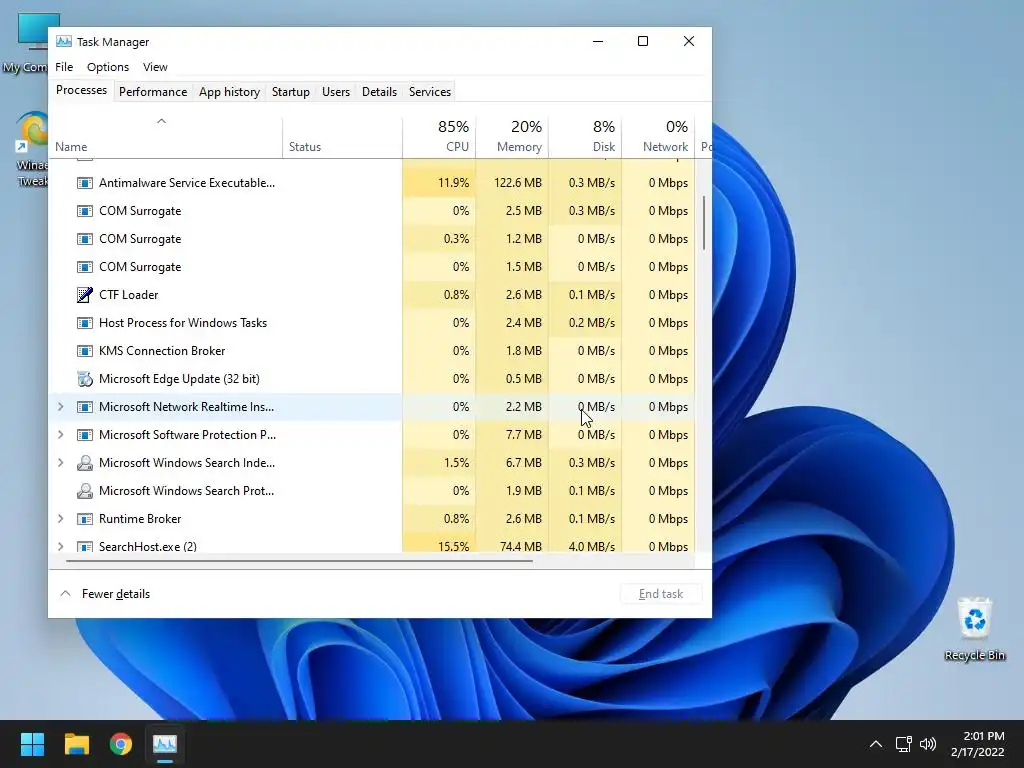Sort by the Disk column header
This screenshot has height=768, width=1024.
click(x=585, y=137)
